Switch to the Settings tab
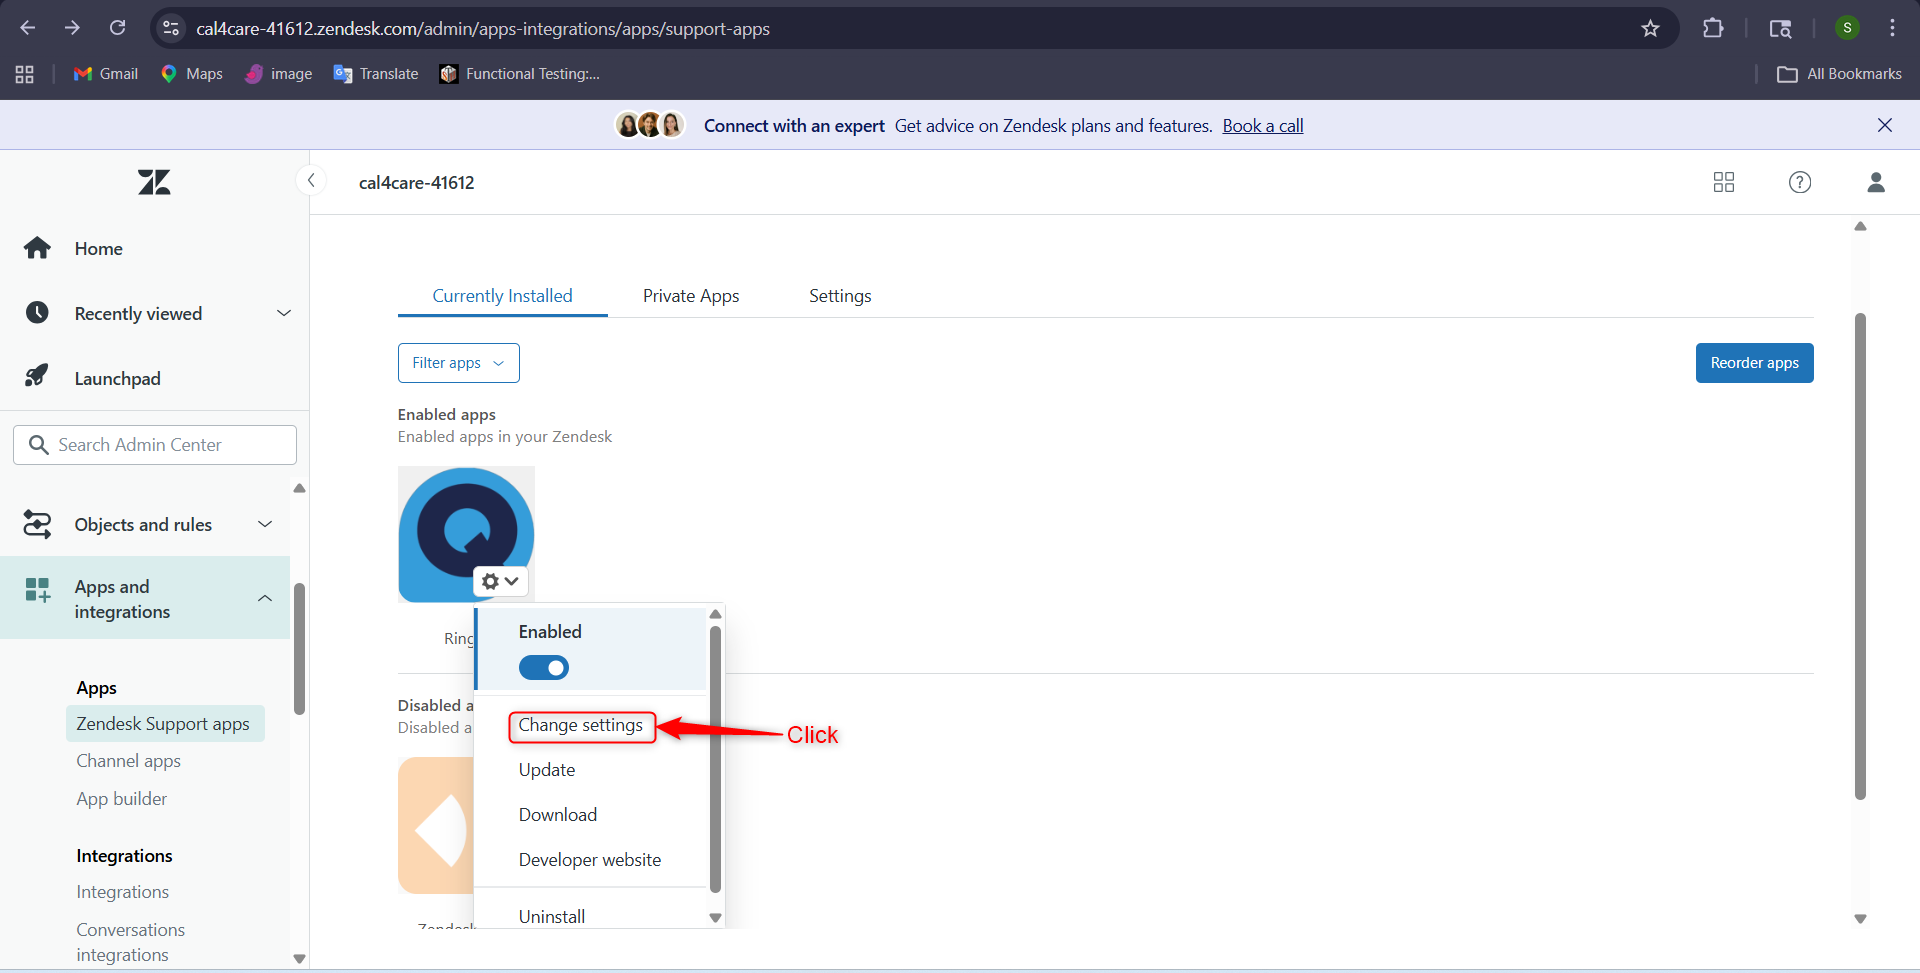The image size is (1920, 973). pyautogui.click(x=840, y=296)
